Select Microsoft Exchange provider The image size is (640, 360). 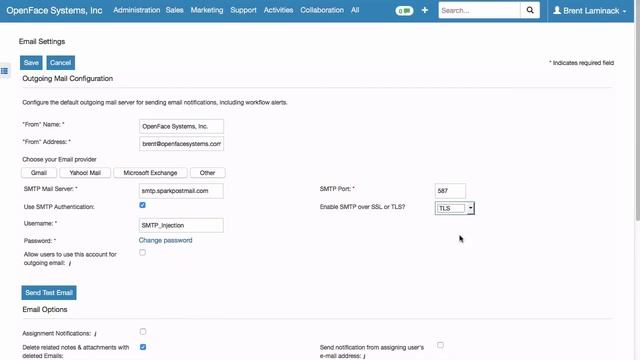(x=150, y=173)
